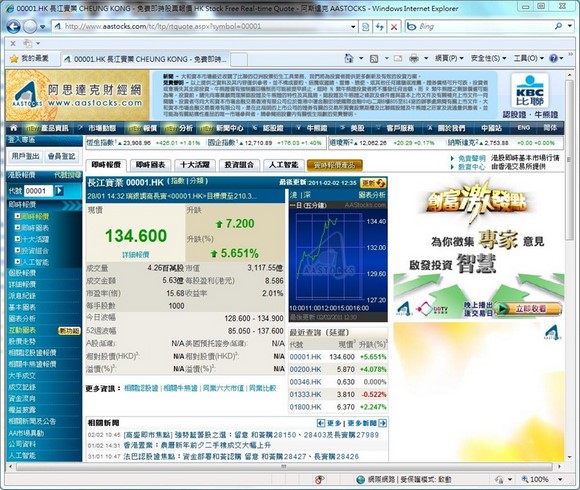This screenshot has width=580, height=490.
Task: Go to previous news with left arrow icon
Action: point(321,423)
